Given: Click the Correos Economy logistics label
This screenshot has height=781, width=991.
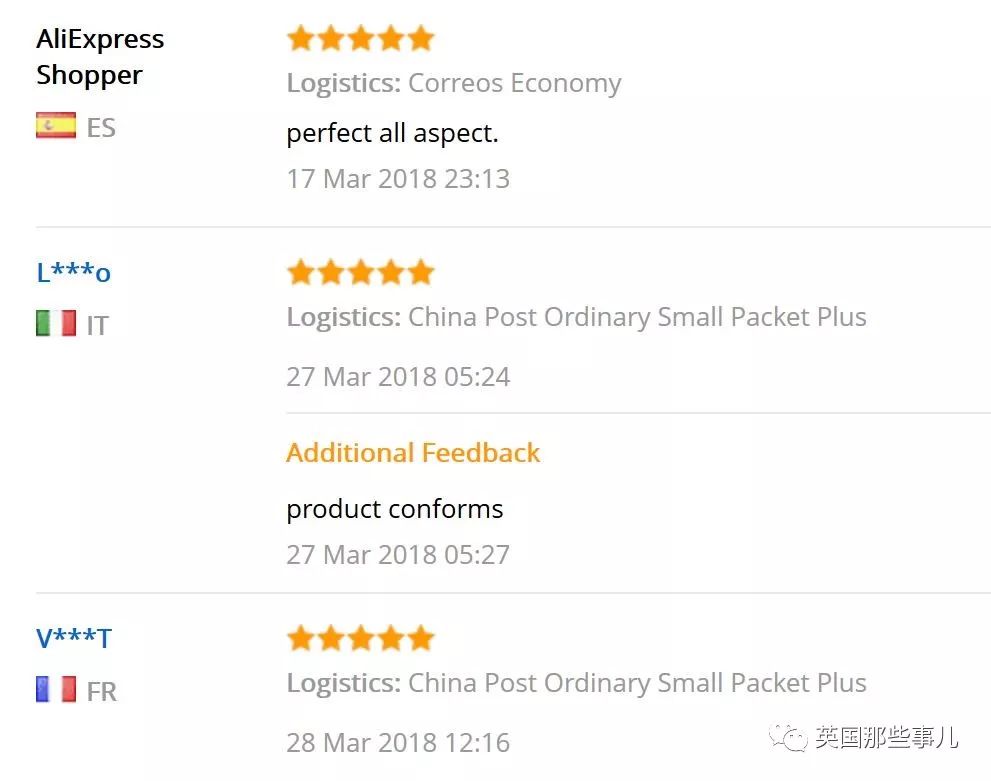Looking at the screenshot, I should tap(454, 83).
